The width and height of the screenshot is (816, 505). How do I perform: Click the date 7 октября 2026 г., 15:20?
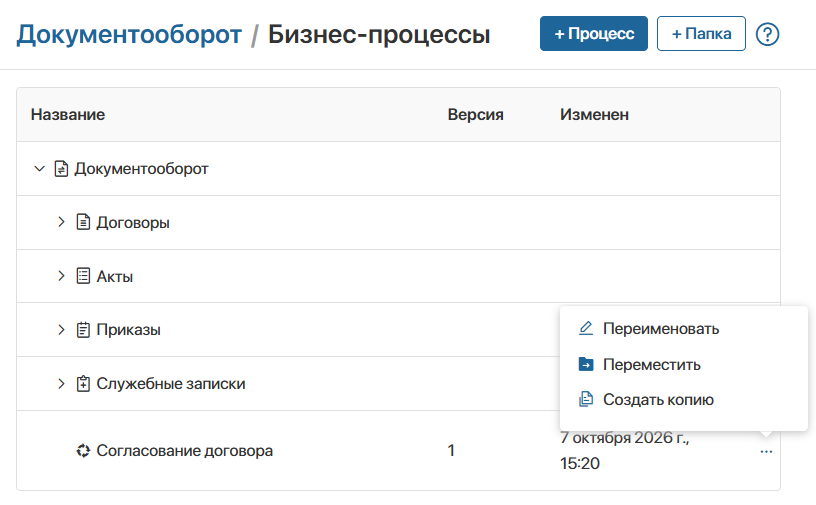click(624, 451)
